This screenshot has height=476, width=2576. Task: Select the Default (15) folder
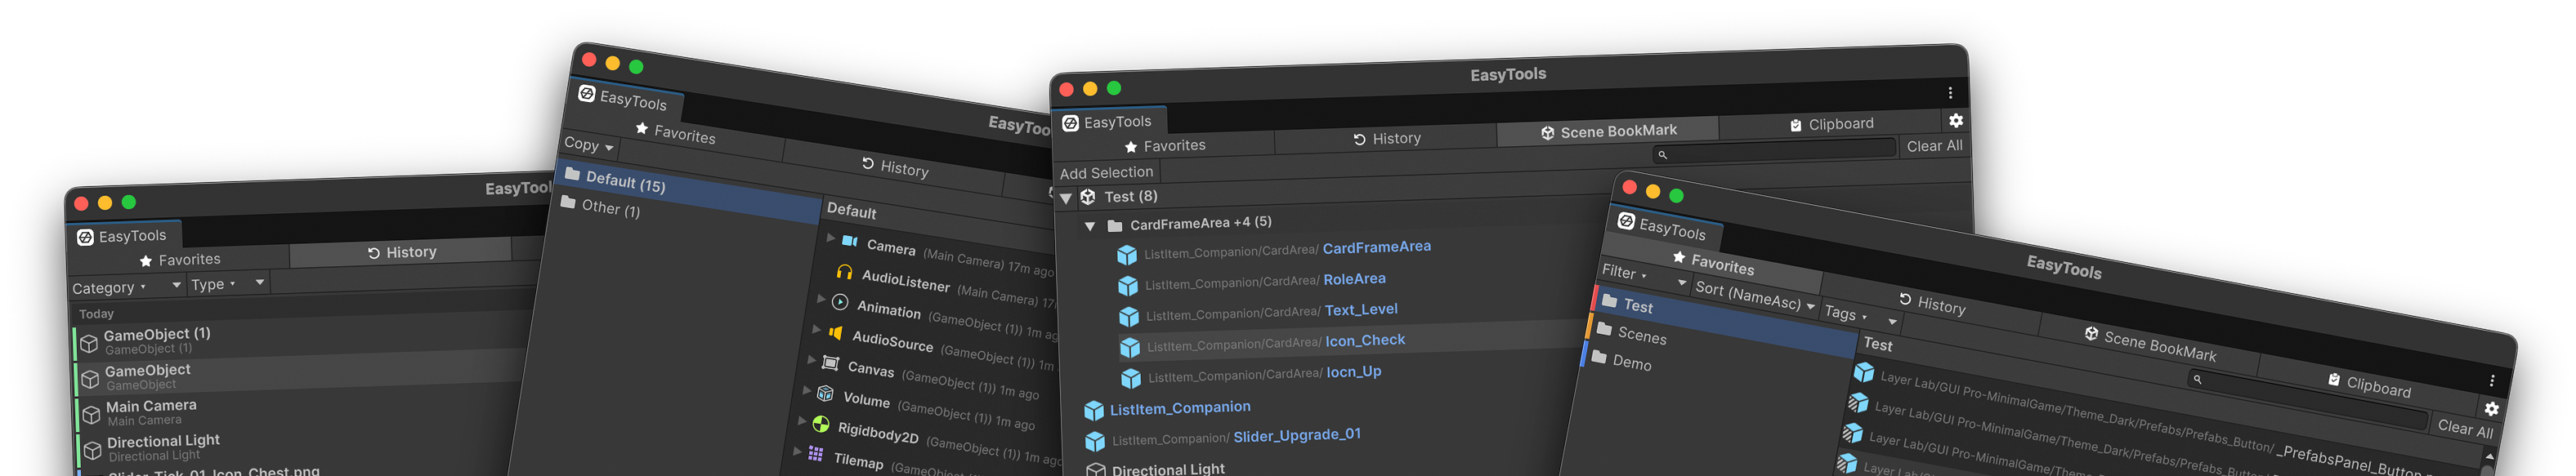tap(690, 190)
